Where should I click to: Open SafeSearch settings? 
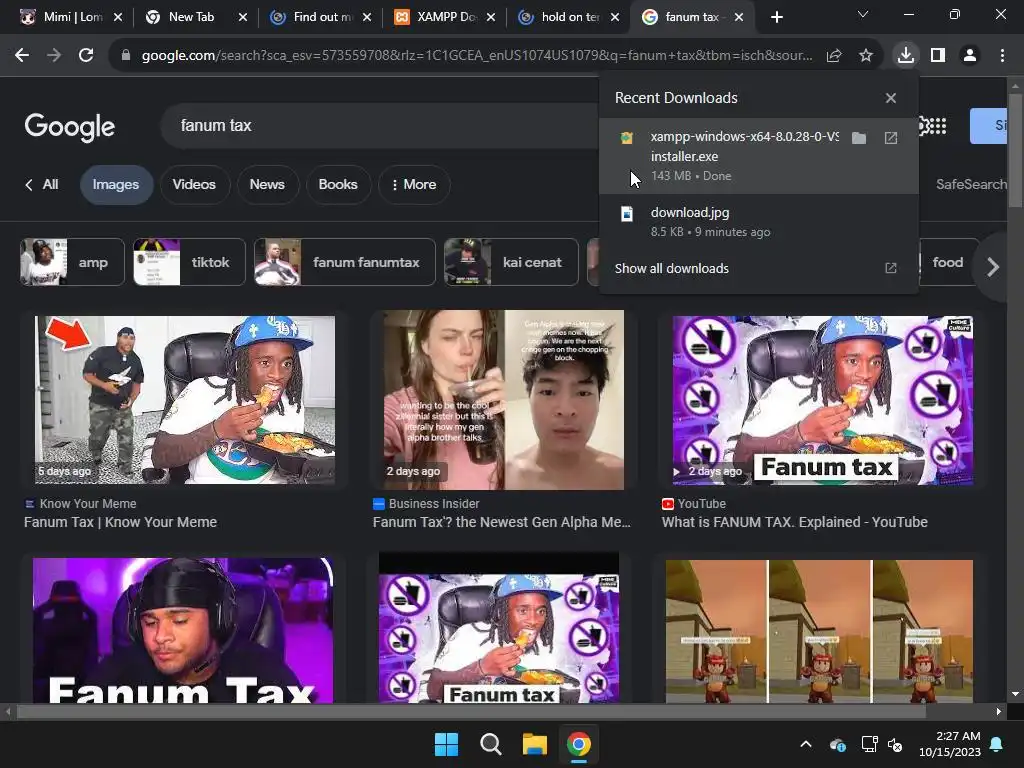971,185
